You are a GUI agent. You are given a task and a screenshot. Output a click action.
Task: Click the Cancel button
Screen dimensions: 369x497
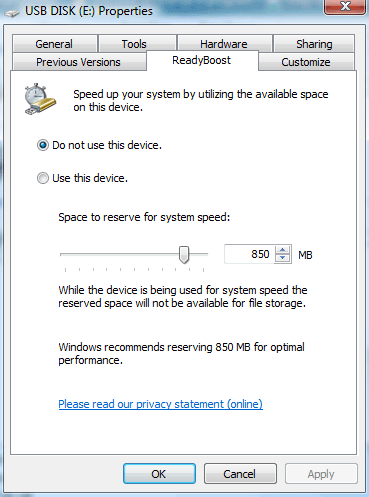240,474
